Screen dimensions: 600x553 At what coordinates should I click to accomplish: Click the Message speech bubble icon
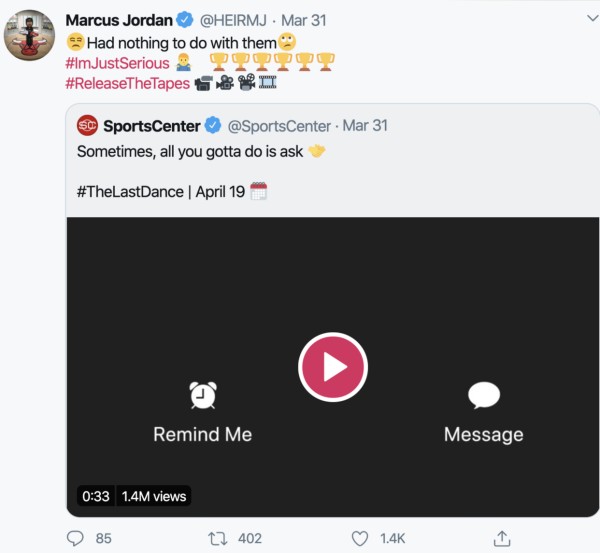pyautogui.click(x=484, y=395)
